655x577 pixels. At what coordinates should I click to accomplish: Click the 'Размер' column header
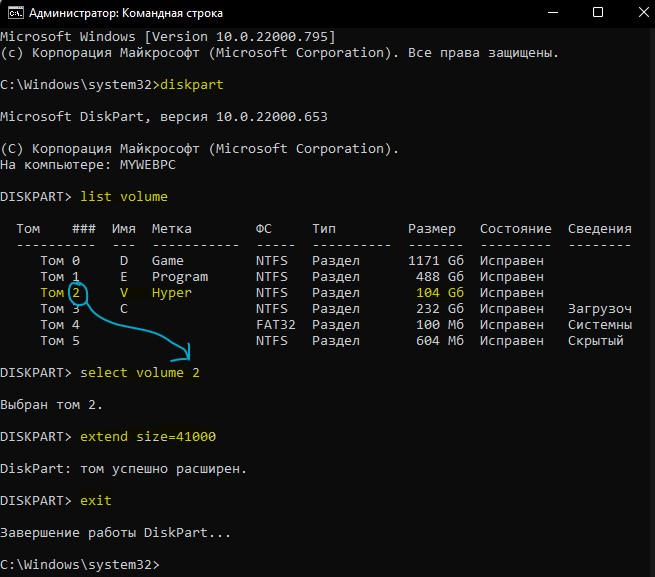click(432, 229)
